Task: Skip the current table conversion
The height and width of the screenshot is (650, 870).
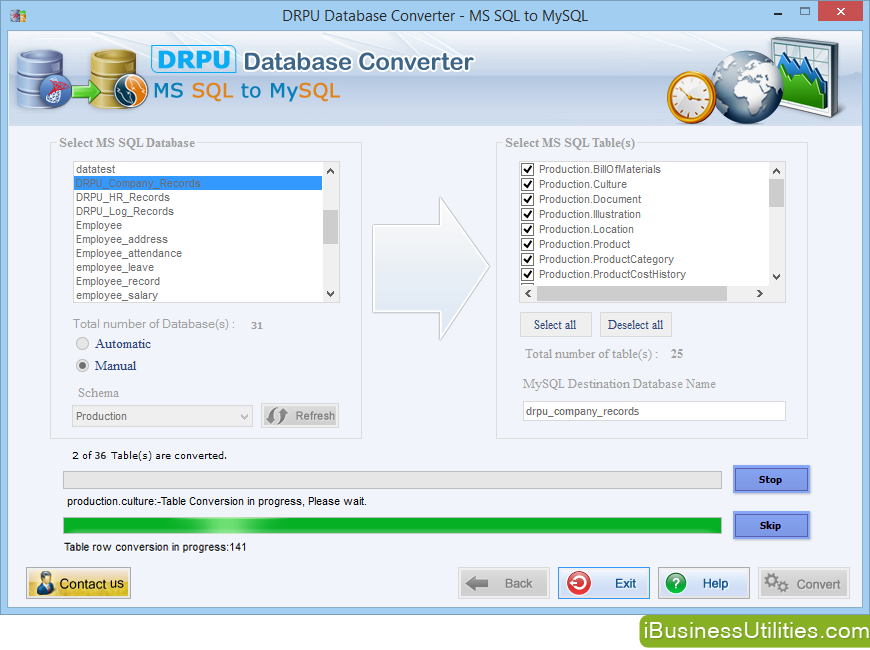Action: tap(771, 525)
